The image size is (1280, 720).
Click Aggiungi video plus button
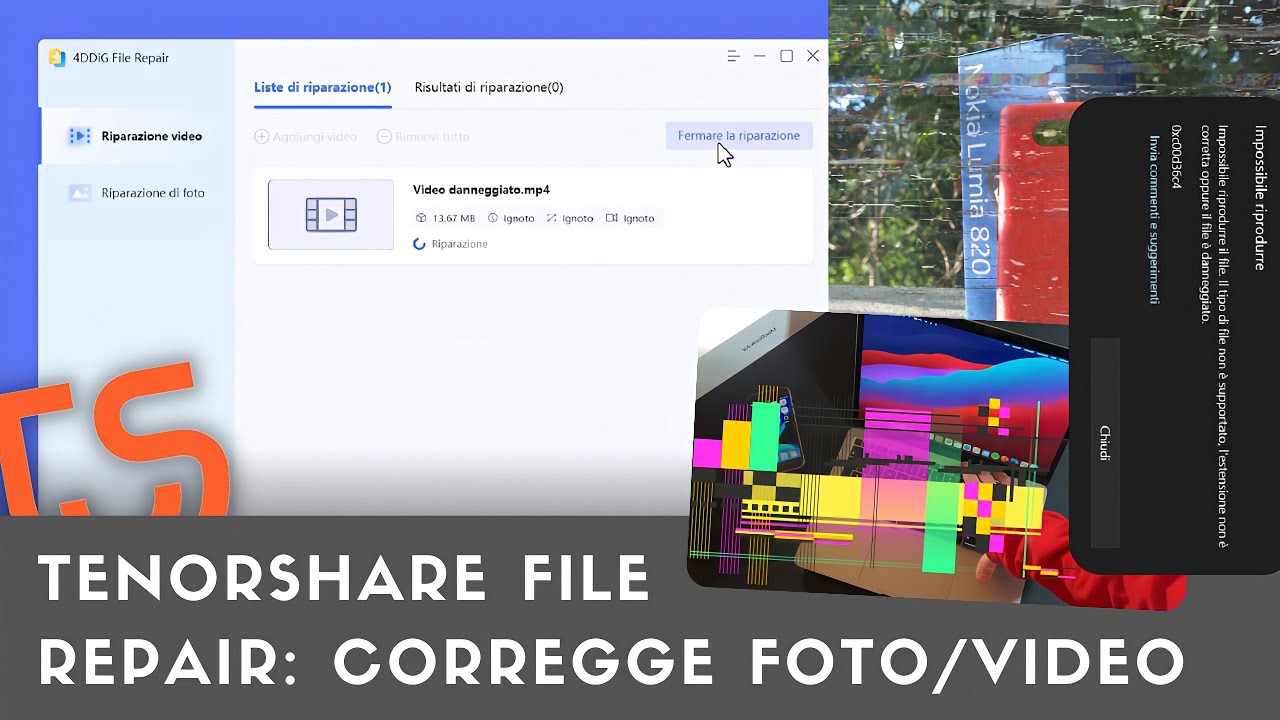(262, 136)
